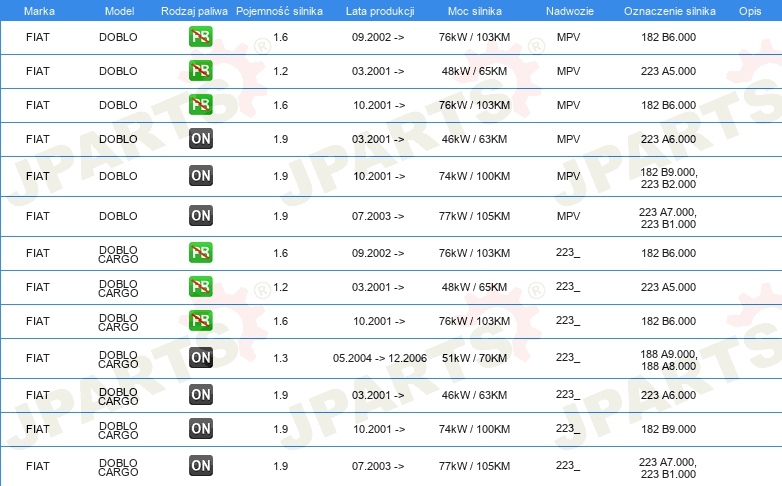
Task: Click the Opis column header
Action: [x=750, y=11]
